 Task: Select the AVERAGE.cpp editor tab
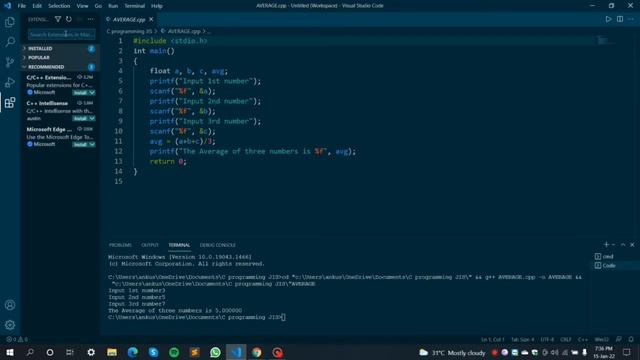[x=129, y=19]
